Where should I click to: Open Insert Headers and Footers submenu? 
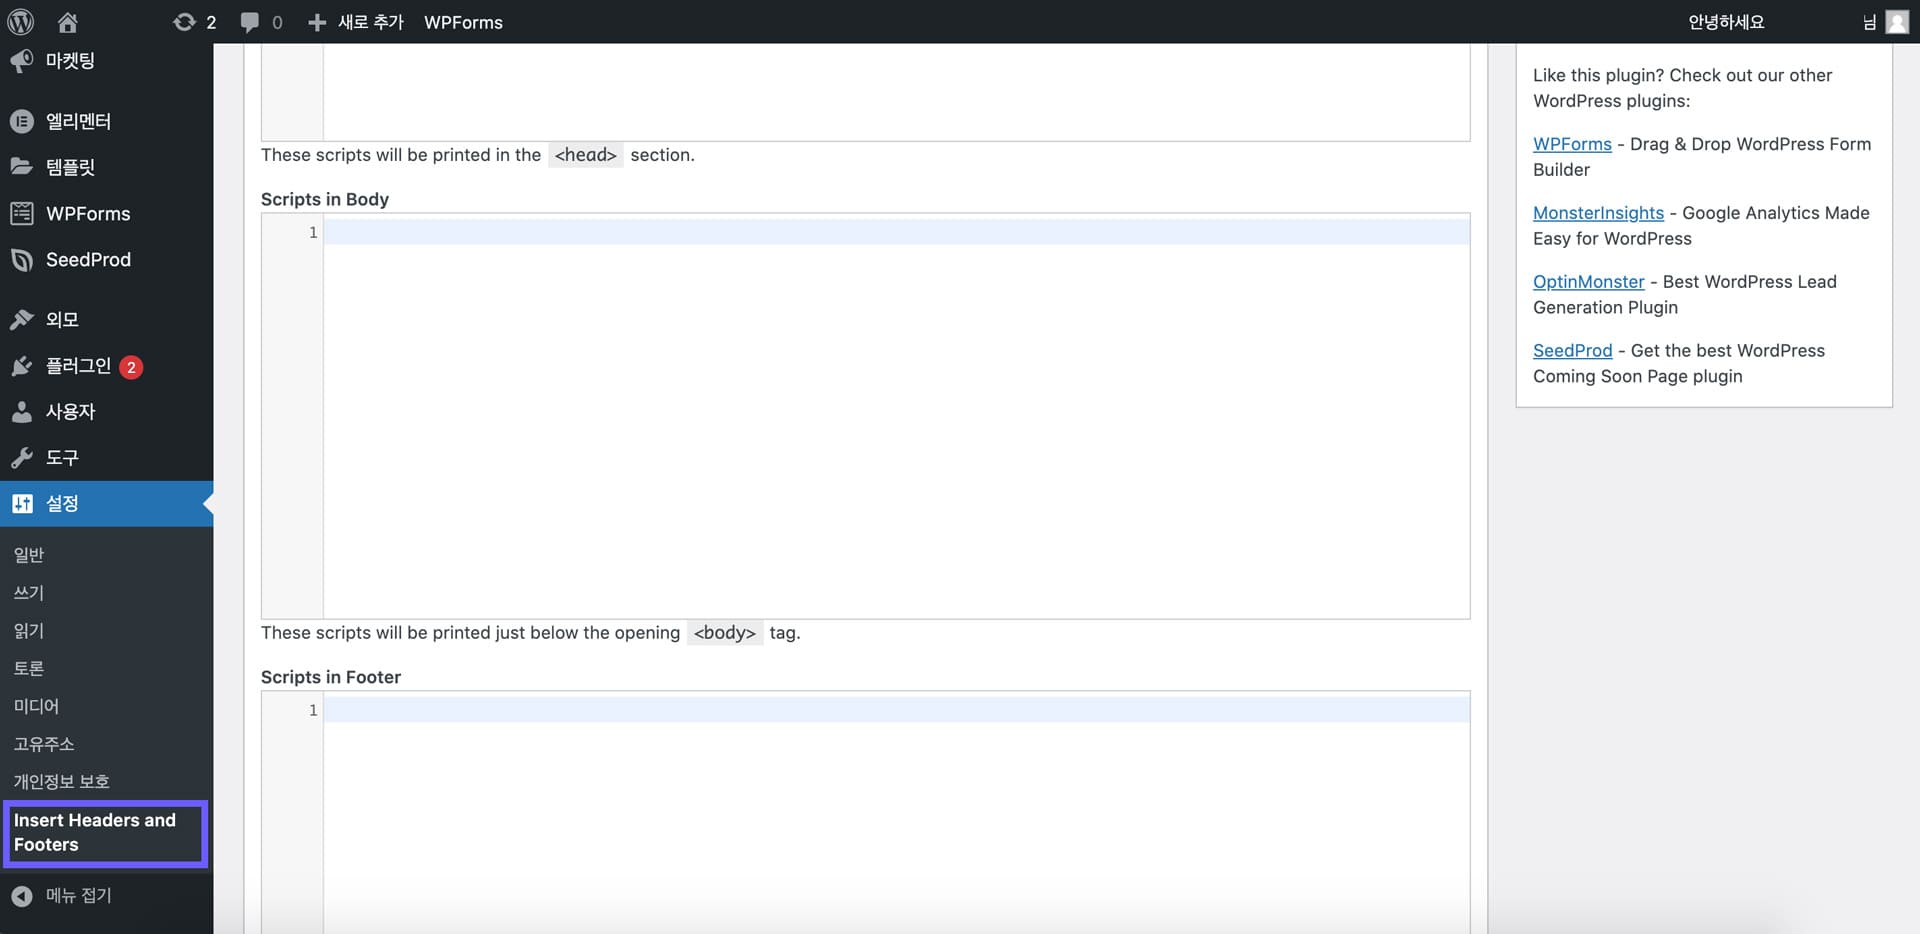coord(105,833)
